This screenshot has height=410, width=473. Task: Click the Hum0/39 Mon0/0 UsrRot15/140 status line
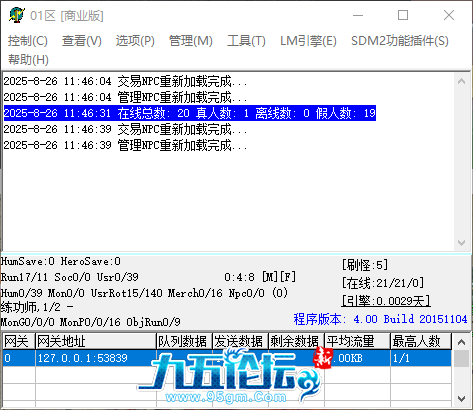(x=144, y=293)
